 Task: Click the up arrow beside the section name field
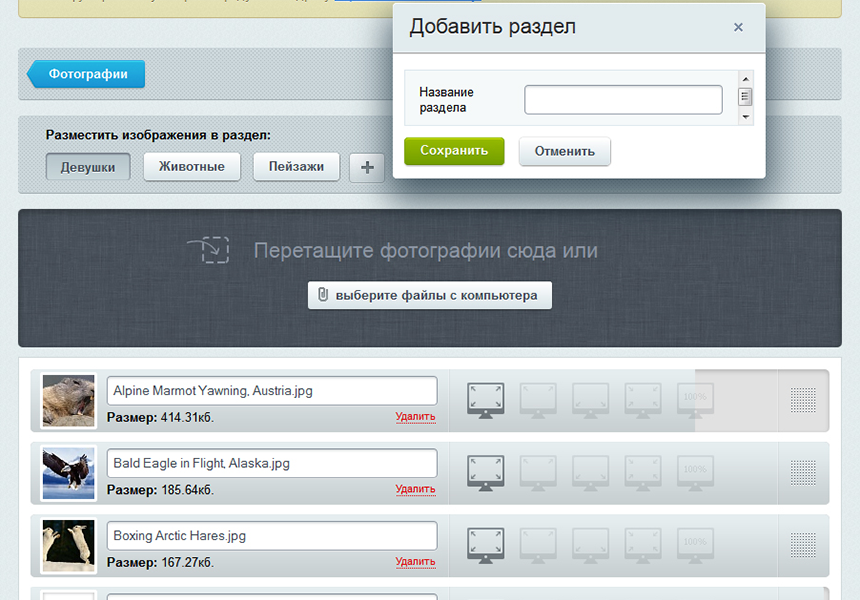tap(744, 78)
